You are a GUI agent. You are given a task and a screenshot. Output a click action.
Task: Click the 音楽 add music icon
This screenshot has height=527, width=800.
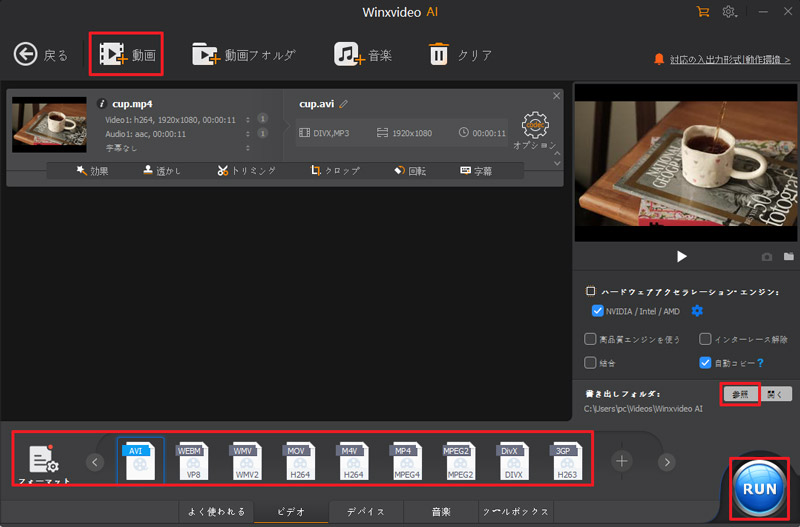click(x=347, y=55)
